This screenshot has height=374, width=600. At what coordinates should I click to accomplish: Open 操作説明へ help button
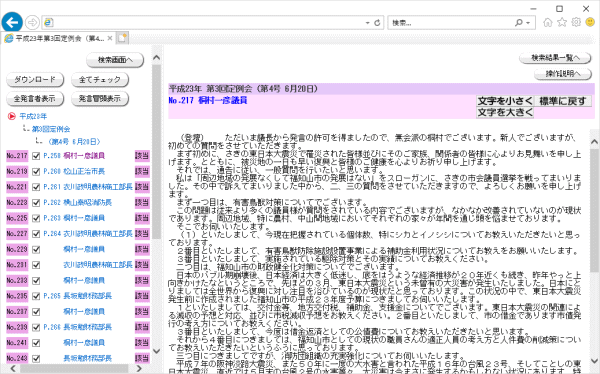point(563,73)
